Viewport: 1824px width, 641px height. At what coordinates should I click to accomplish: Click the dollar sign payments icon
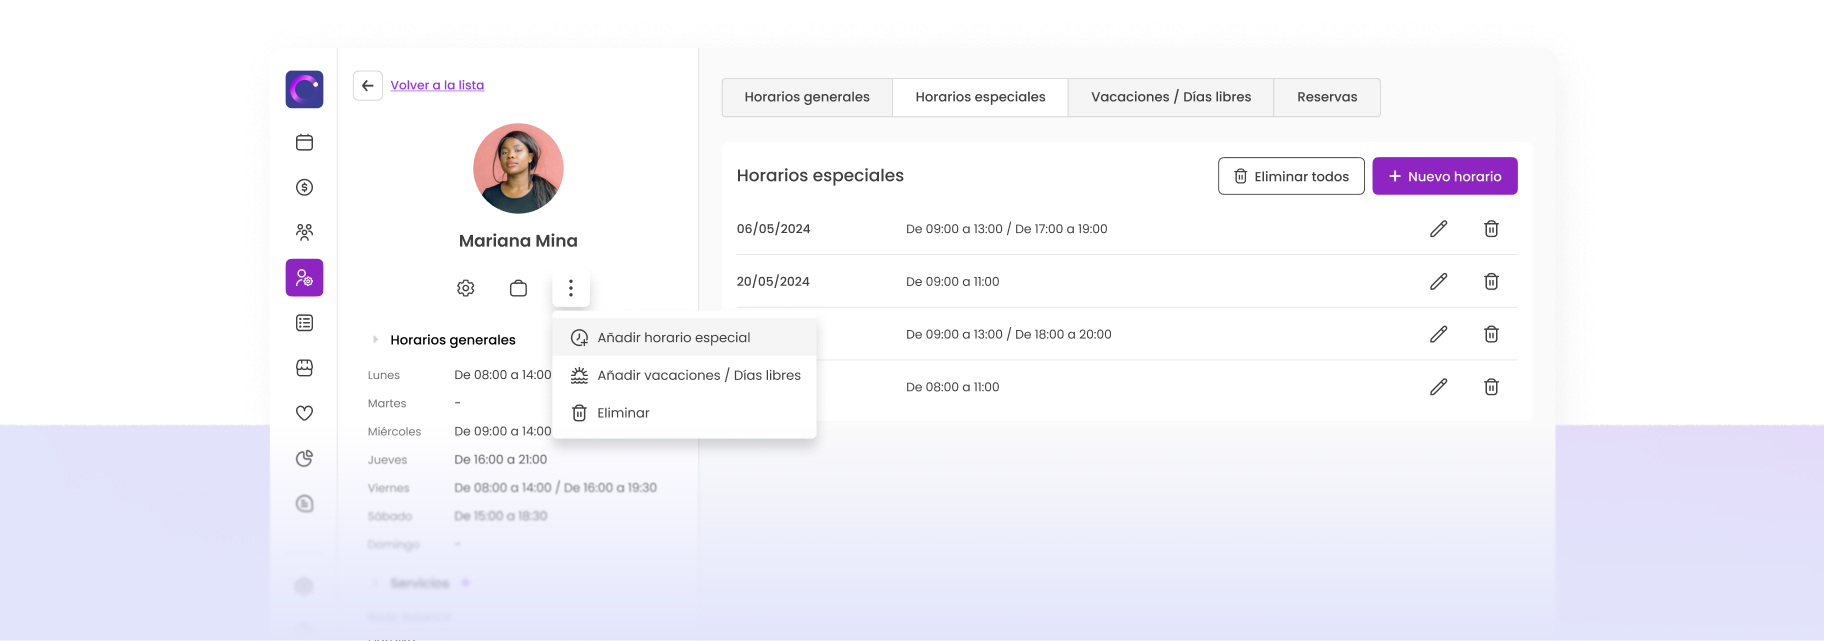coord(305,187)
